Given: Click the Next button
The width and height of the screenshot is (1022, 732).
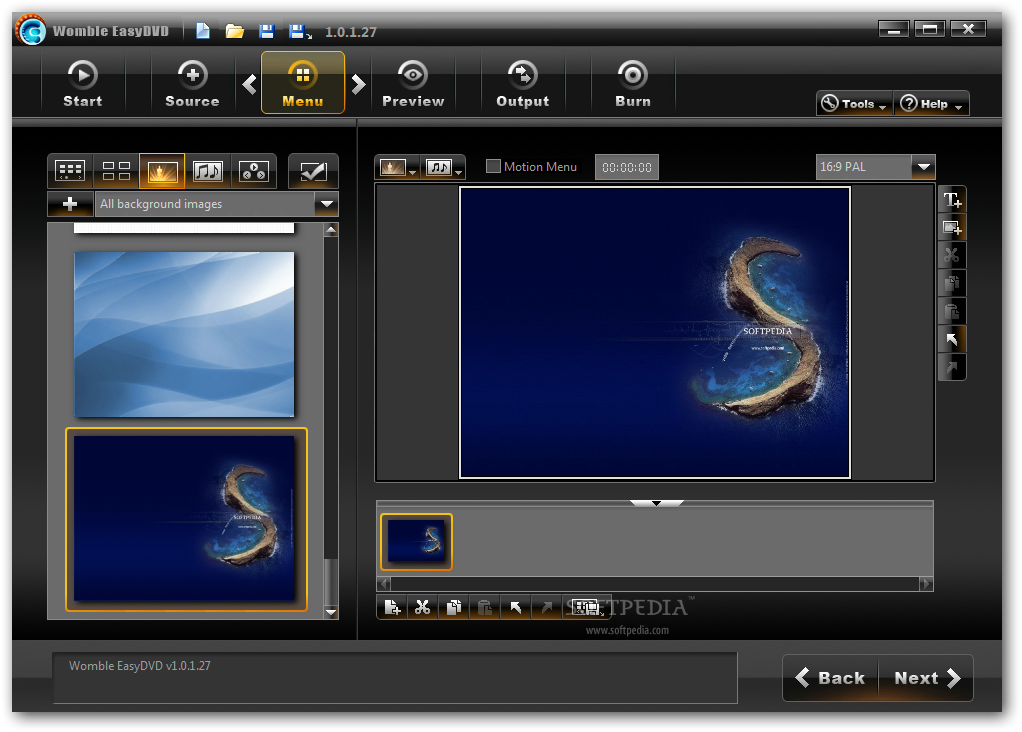Looking at the screenshot, I should click(x=926, y=678).
